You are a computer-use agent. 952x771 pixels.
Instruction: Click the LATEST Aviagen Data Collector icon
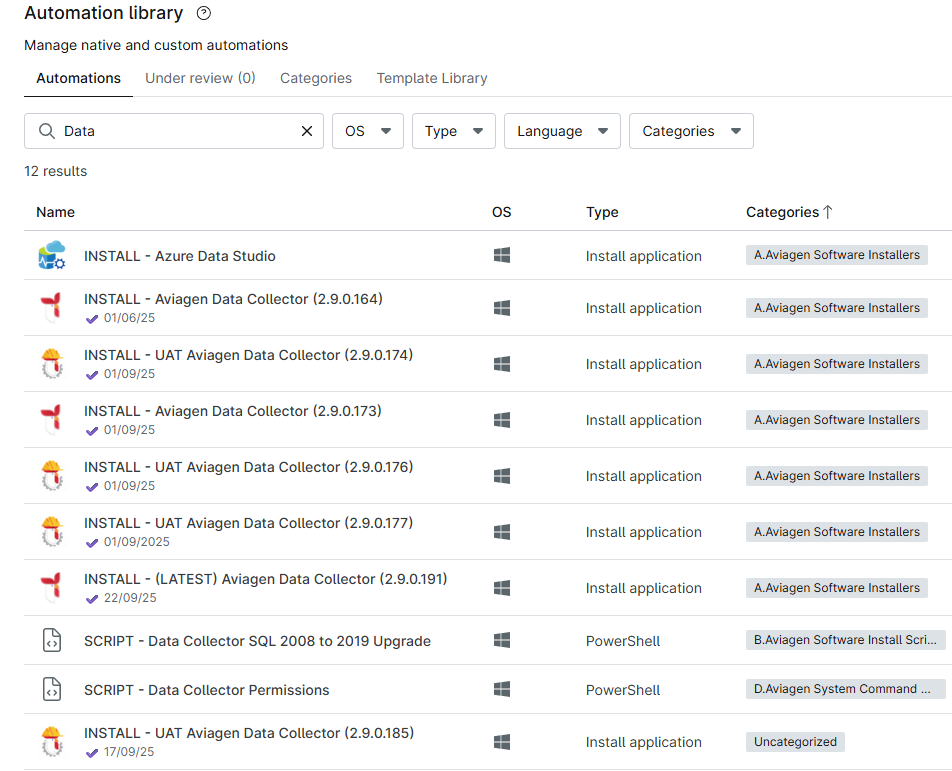pos(51,587)
